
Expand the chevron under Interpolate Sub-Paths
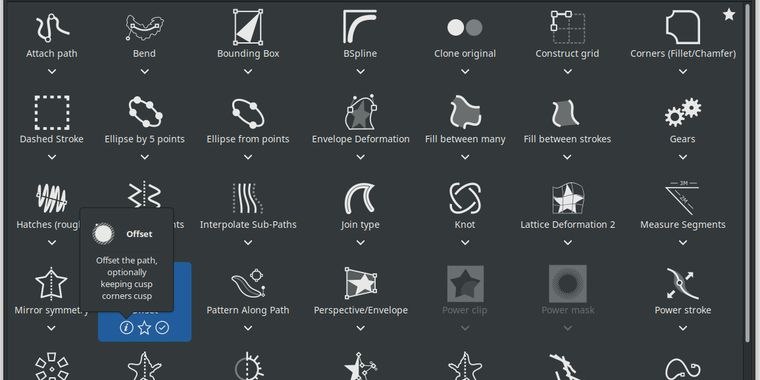click(x=248, y=242)
